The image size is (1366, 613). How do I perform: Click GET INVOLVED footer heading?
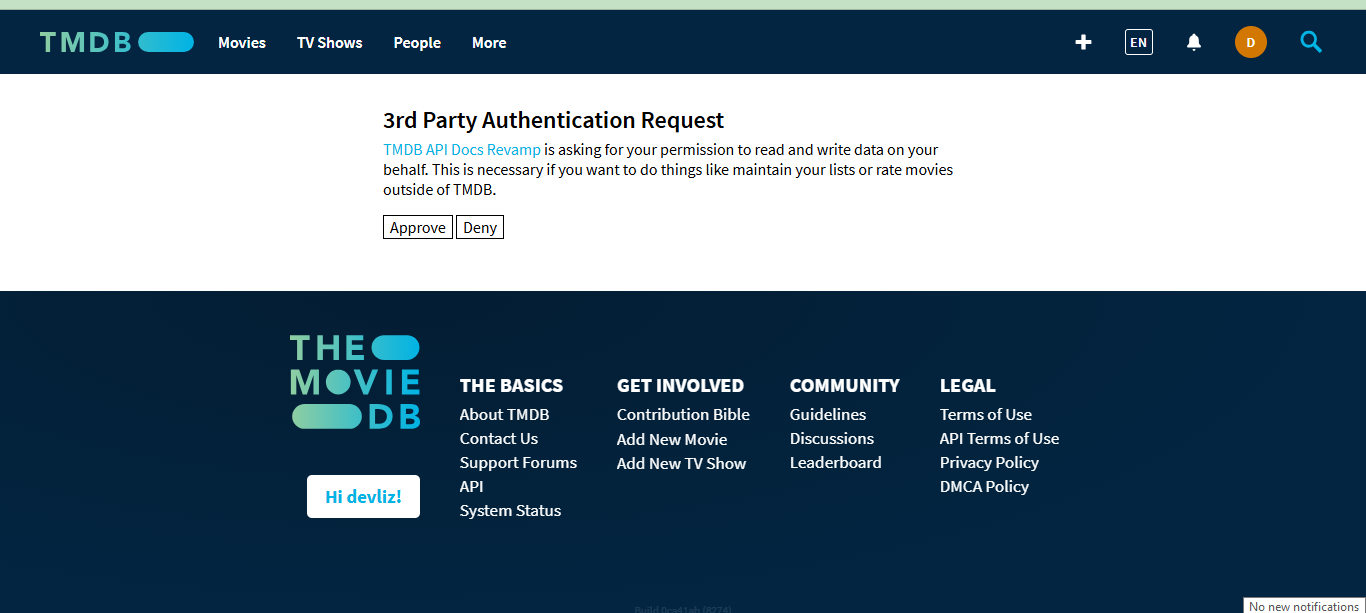point(680,385)
